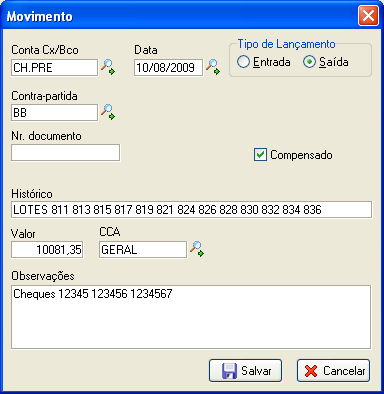This screenshot has height=394, width=384.
Task: Click the Contra-partida field containing BB
Action: tap(55, 113)
